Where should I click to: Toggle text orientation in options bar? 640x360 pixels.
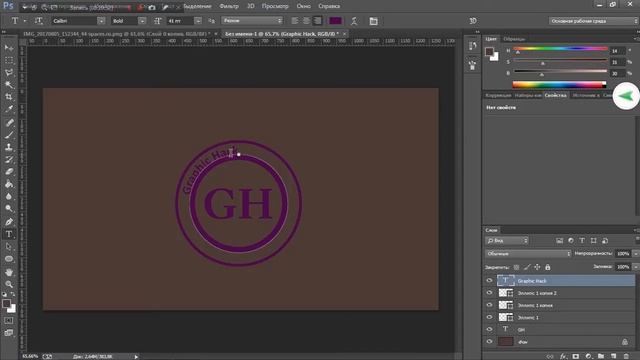point(38,21)
